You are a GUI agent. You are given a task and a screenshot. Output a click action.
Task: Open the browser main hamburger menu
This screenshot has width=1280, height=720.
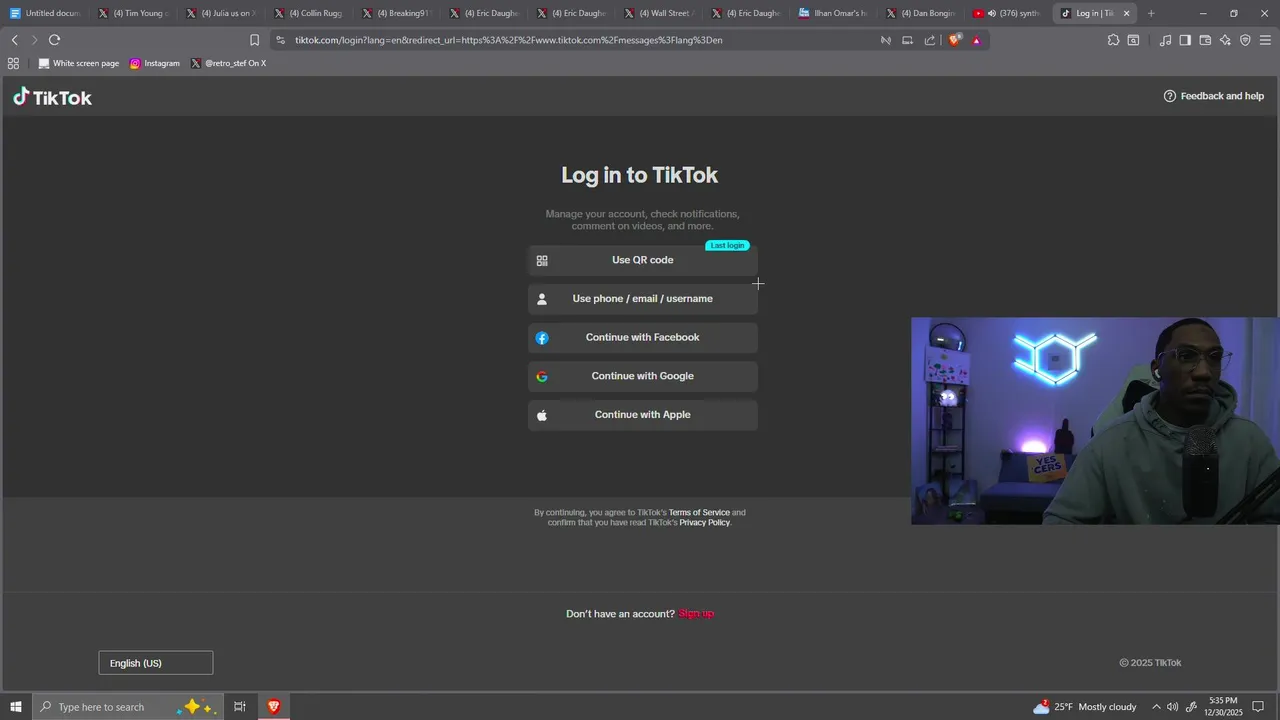(x=1265, y=40)
